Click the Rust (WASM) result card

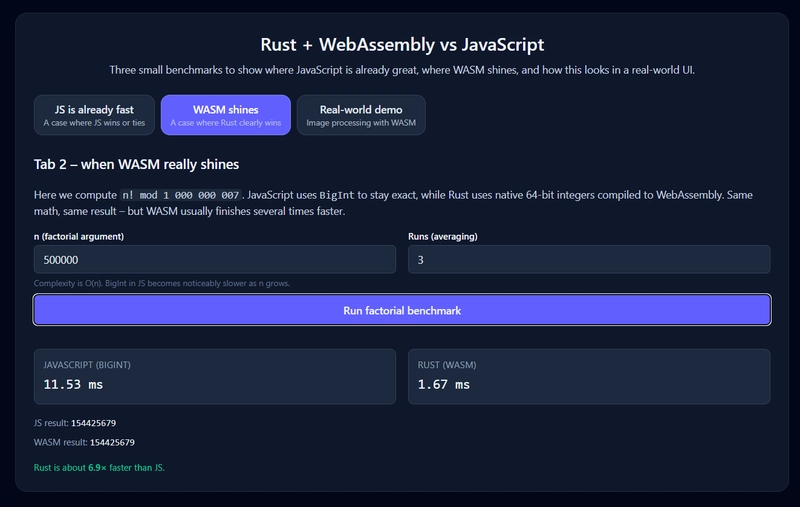[x=589, y=376]
